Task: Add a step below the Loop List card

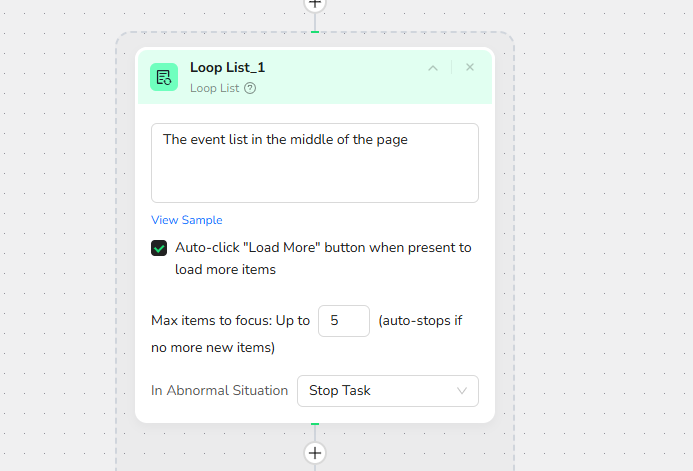Action: 315,453
